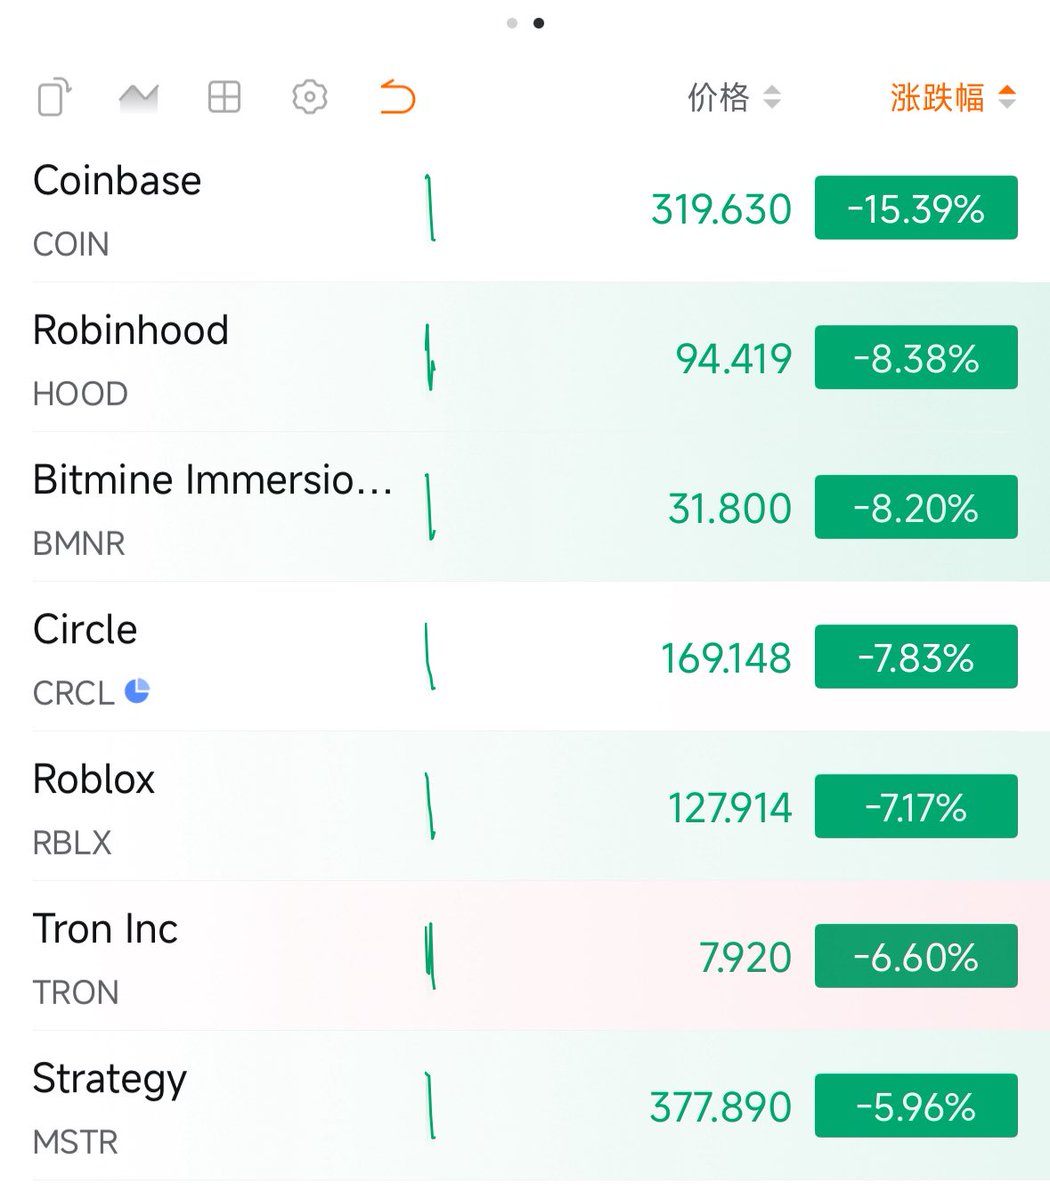Open Bitmine Immersion BMNR stock row
This screenshot has width=1050, height=1200.
pyautogui.click(x=525, y=507)
